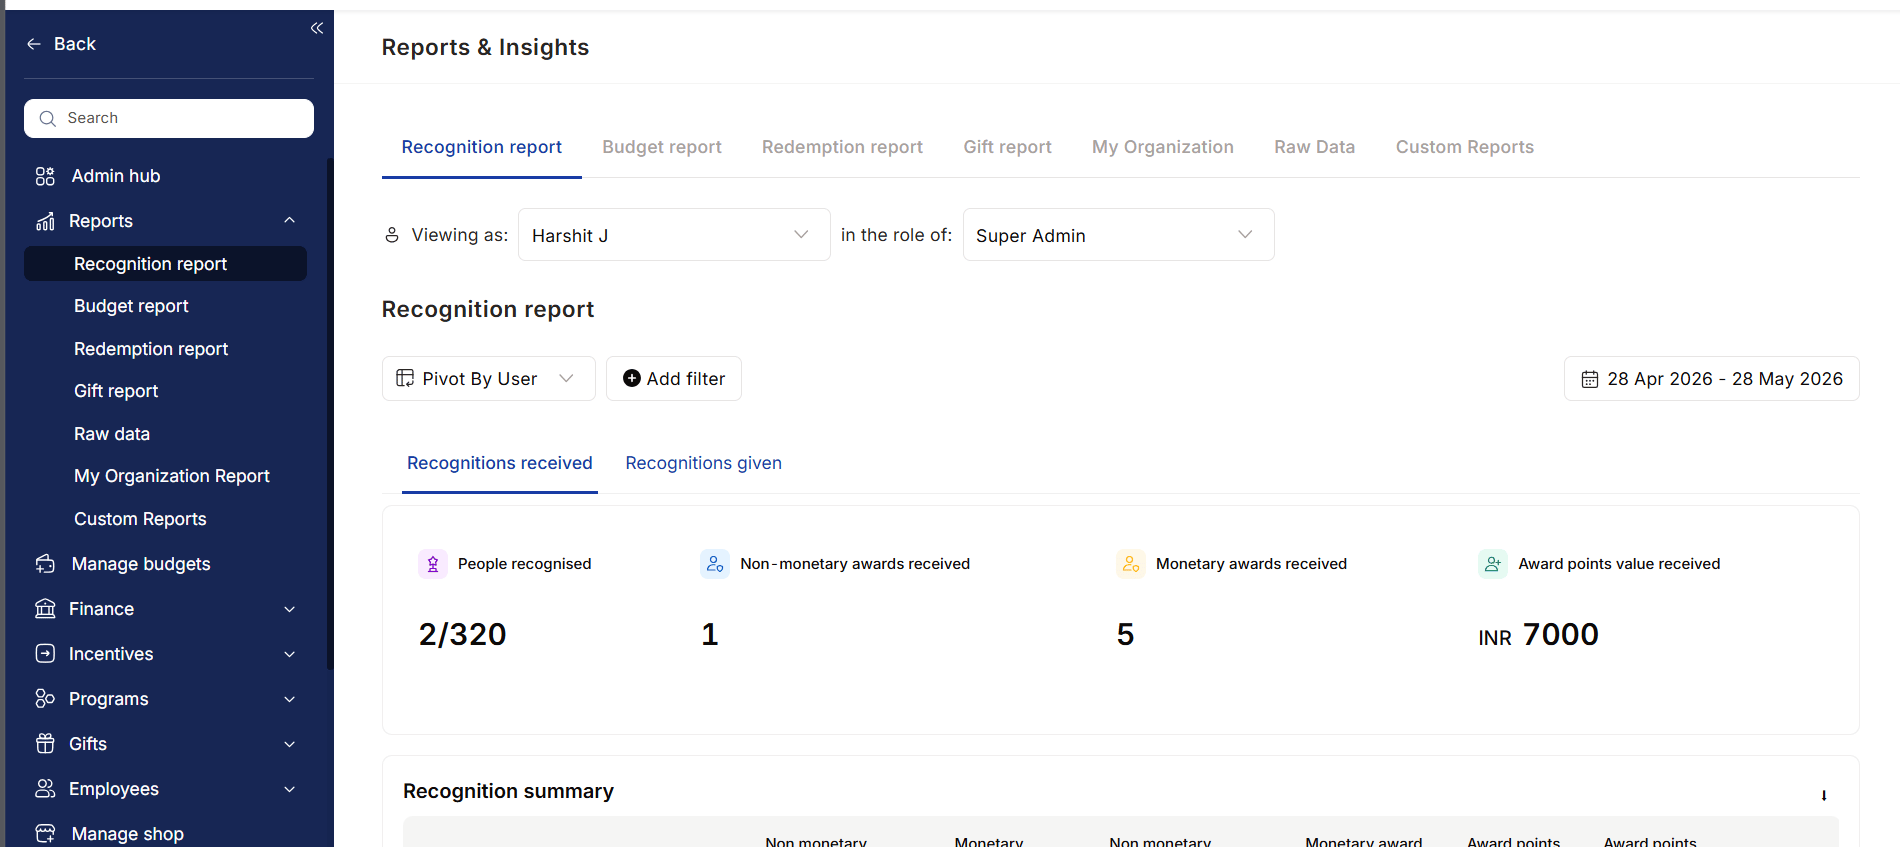This screenshot has width=1900, height=847.
Task: Open the Viewing as Harshit J dropdown
Action: tap(674, 235)
